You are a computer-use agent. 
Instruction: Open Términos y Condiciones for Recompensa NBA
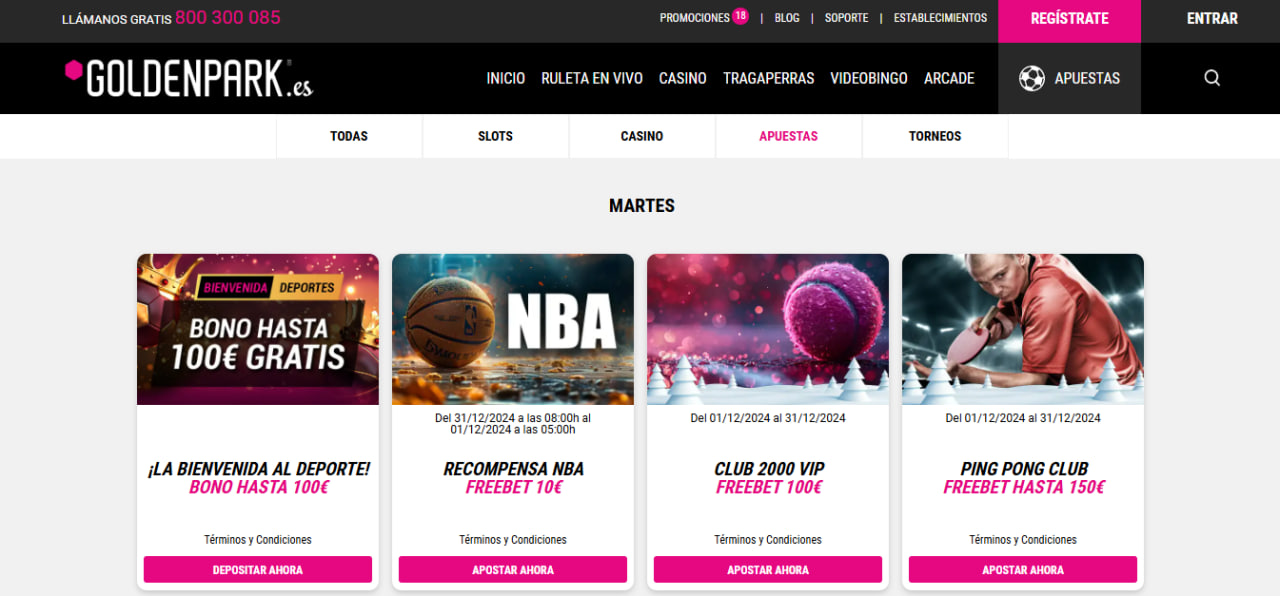[x=513, y=539]
